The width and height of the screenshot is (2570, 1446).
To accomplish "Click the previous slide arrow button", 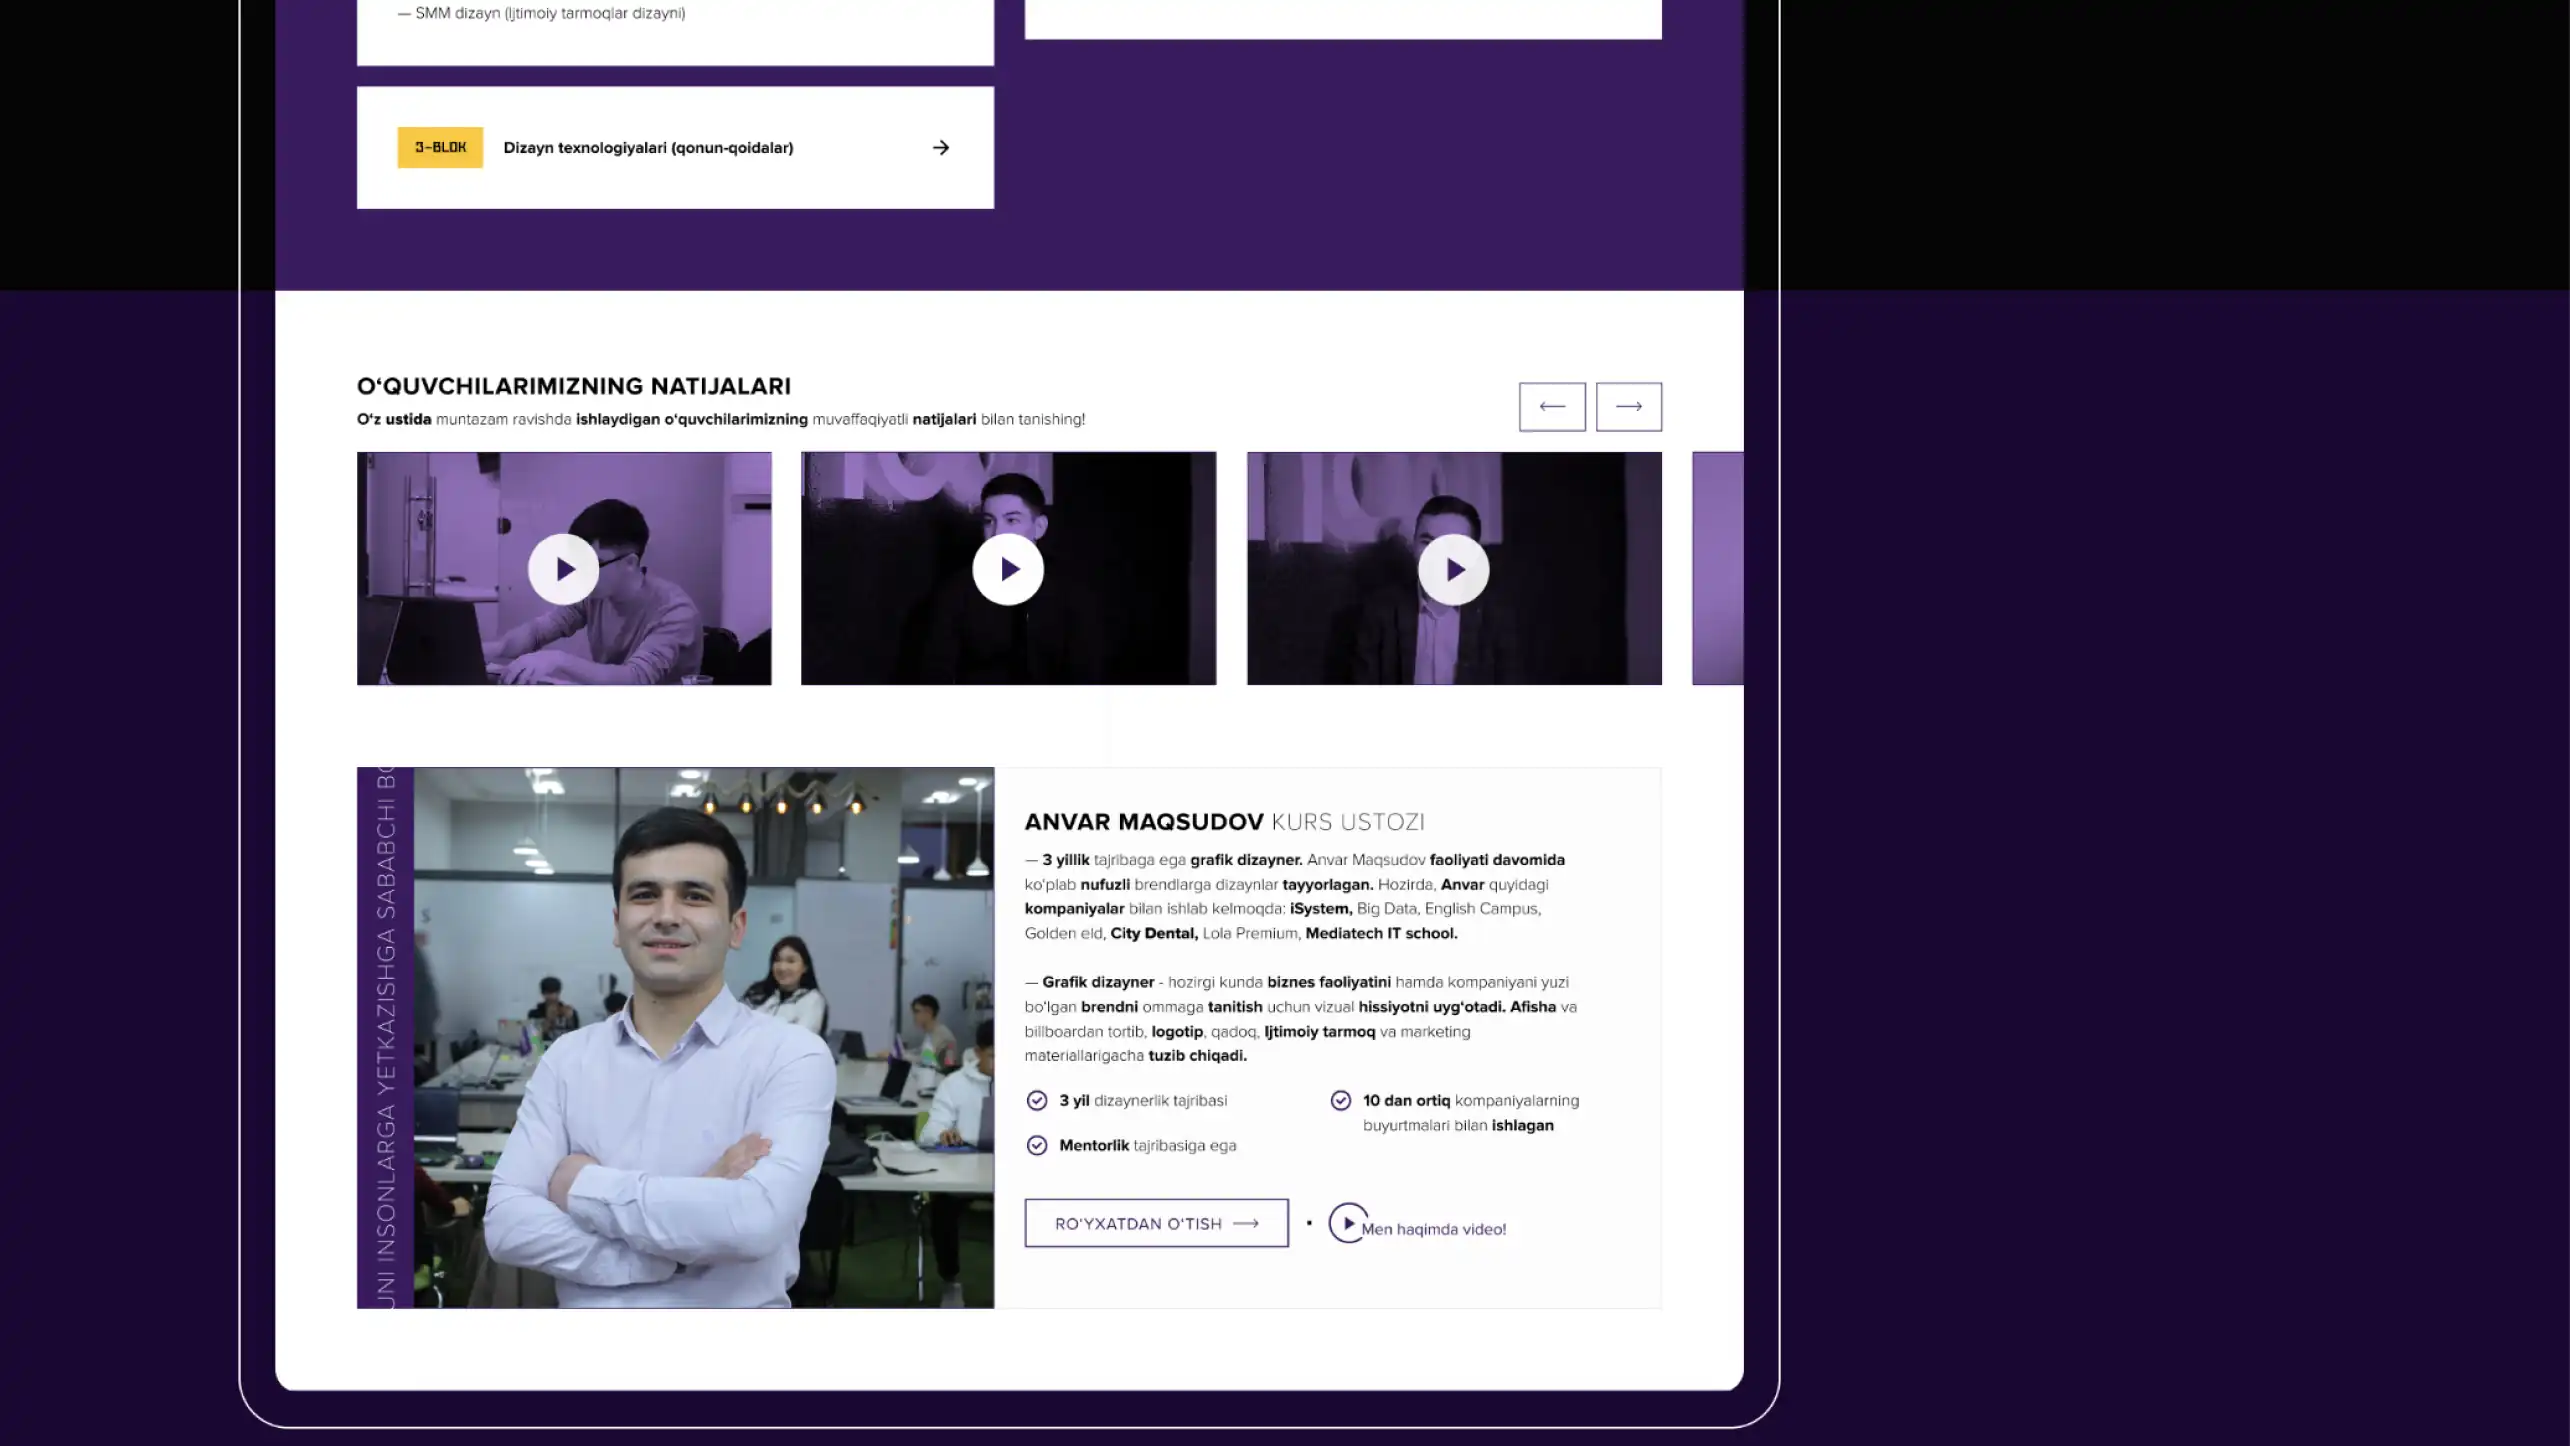I will pos(1551,406).
